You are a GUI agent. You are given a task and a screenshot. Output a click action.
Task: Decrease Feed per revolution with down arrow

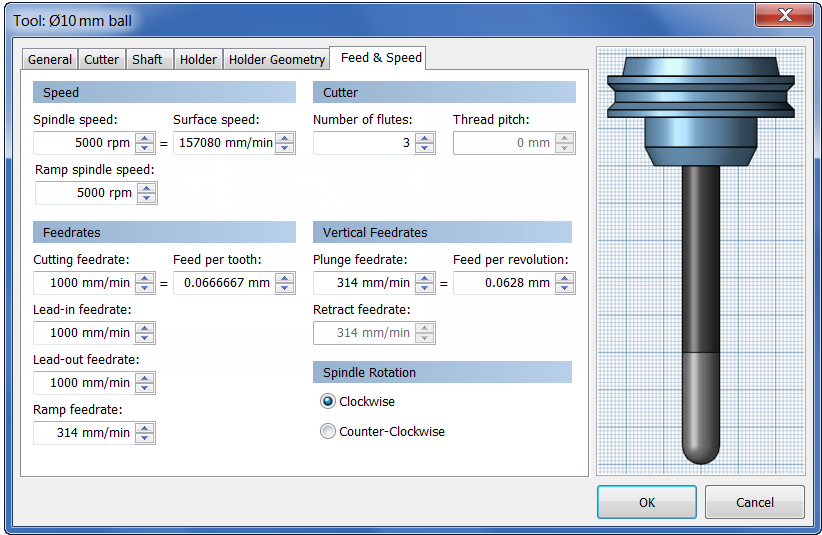(x=565, y=288)
